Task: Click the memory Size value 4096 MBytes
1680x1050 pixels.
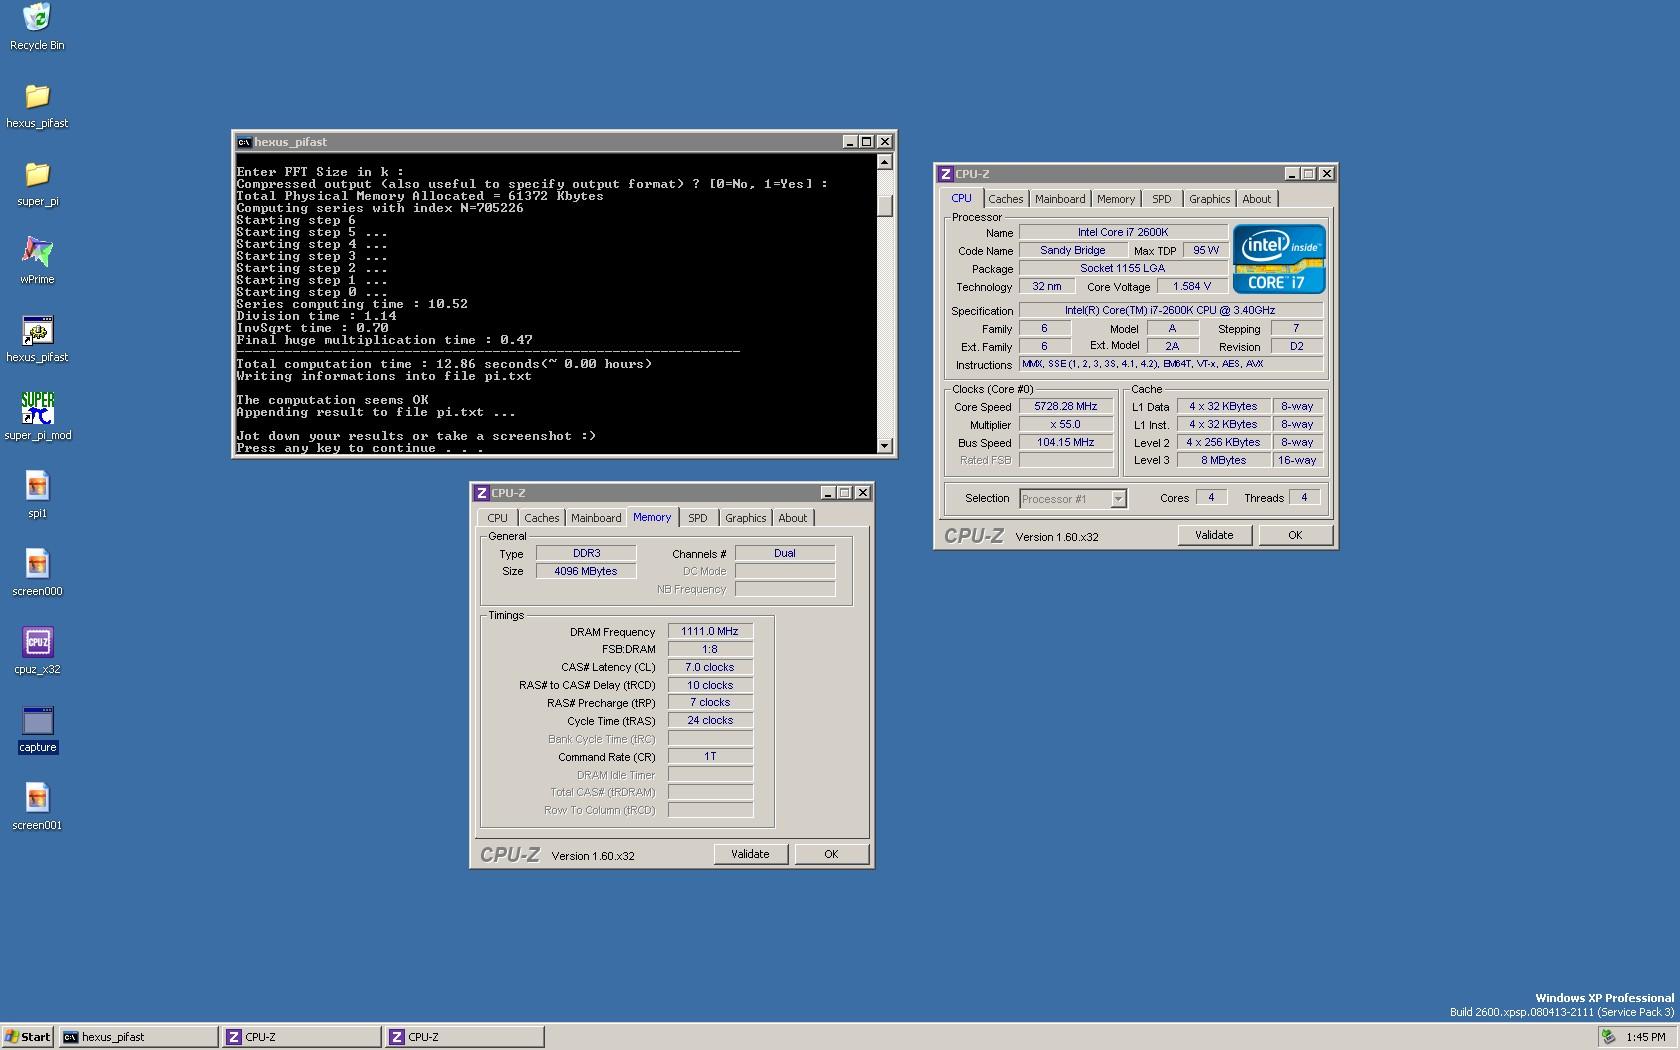Action: [586, 572]
